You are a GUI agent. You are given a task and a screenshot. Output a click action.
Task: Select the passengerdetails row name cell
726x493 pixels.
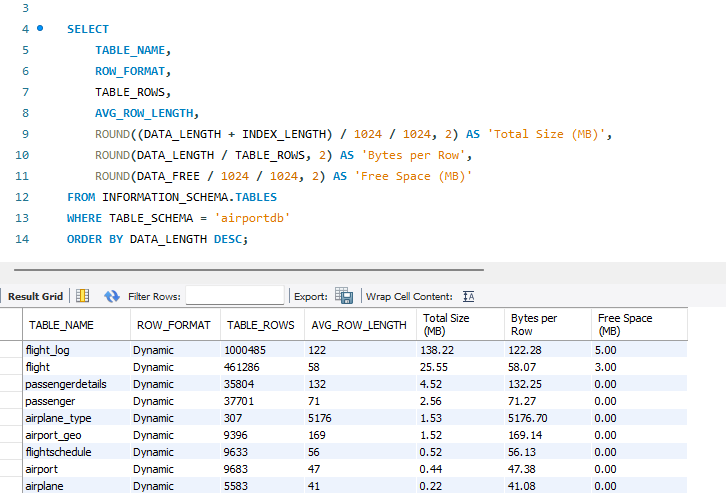point(66,384)
